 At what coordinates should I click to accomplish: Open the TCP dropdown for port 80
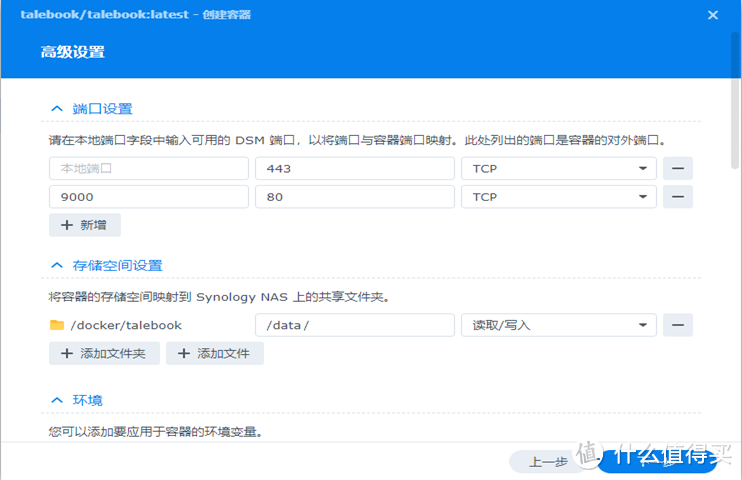(559, 197)
